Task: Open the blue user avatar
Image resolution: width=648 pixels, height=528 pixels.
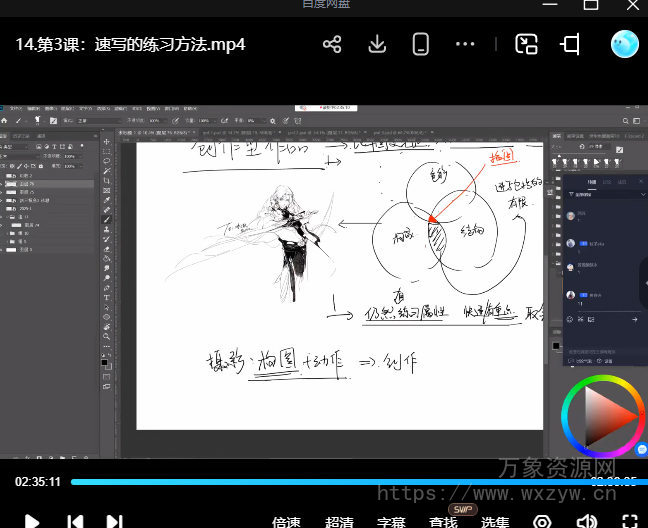Action: click(625, 45)
